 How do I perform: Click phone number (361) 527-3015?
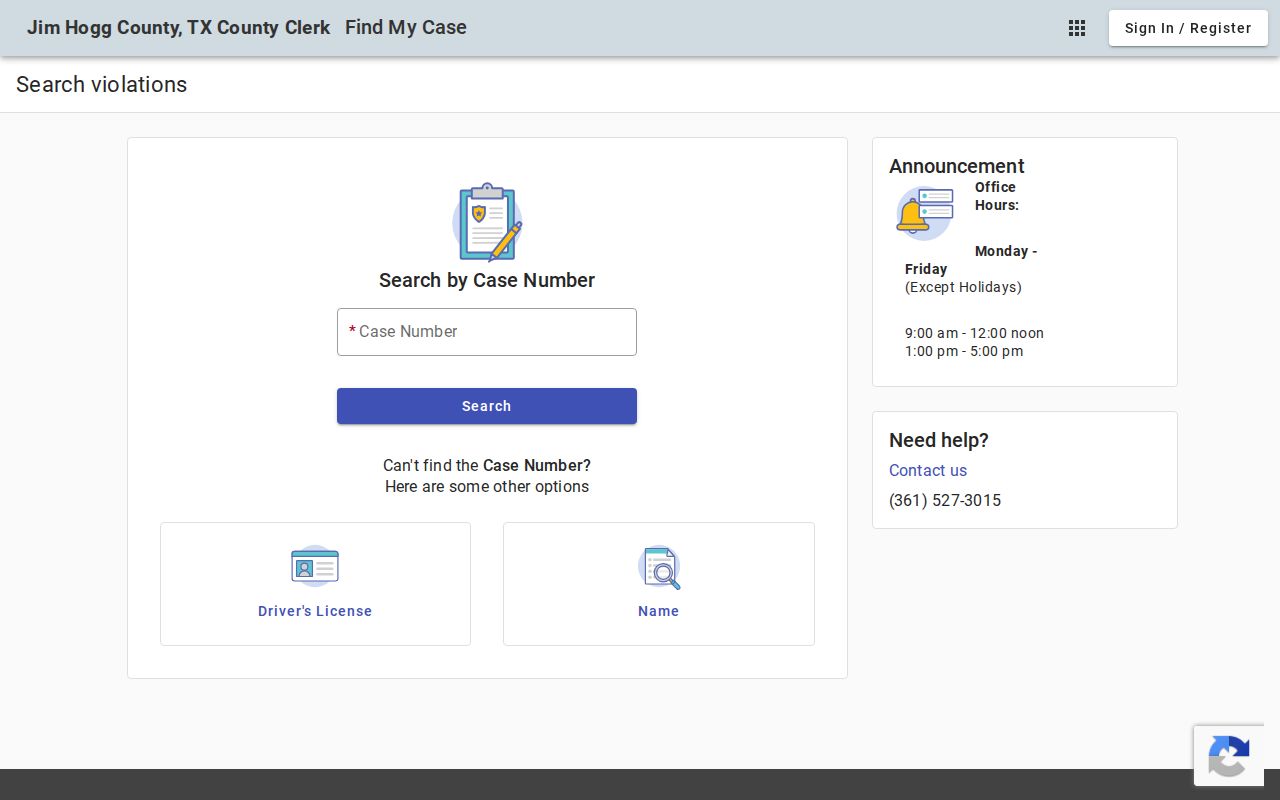tap(945, 500)
